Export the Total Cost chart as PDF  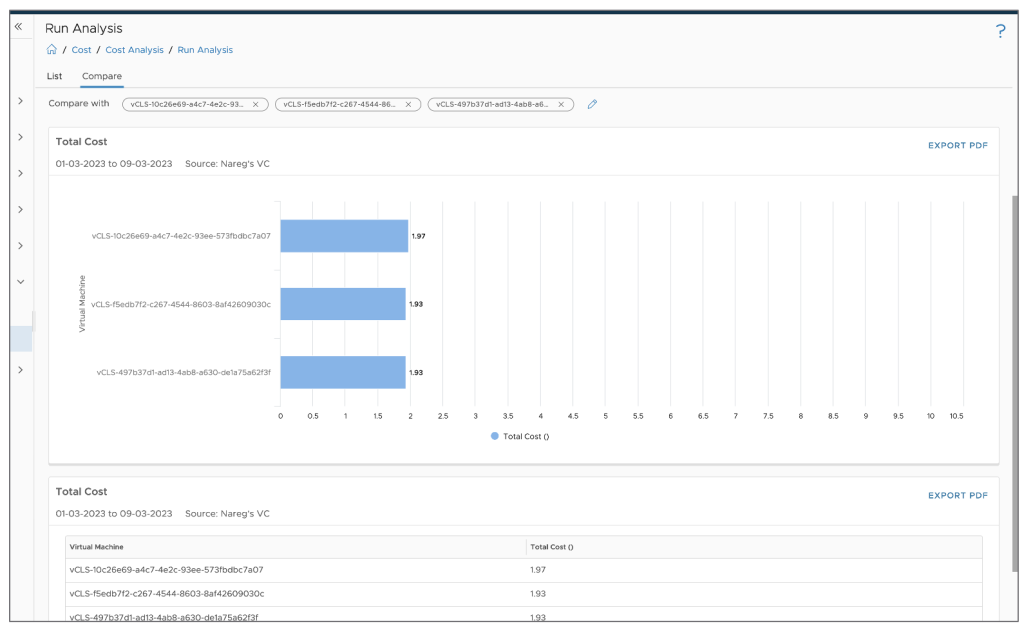957,145
